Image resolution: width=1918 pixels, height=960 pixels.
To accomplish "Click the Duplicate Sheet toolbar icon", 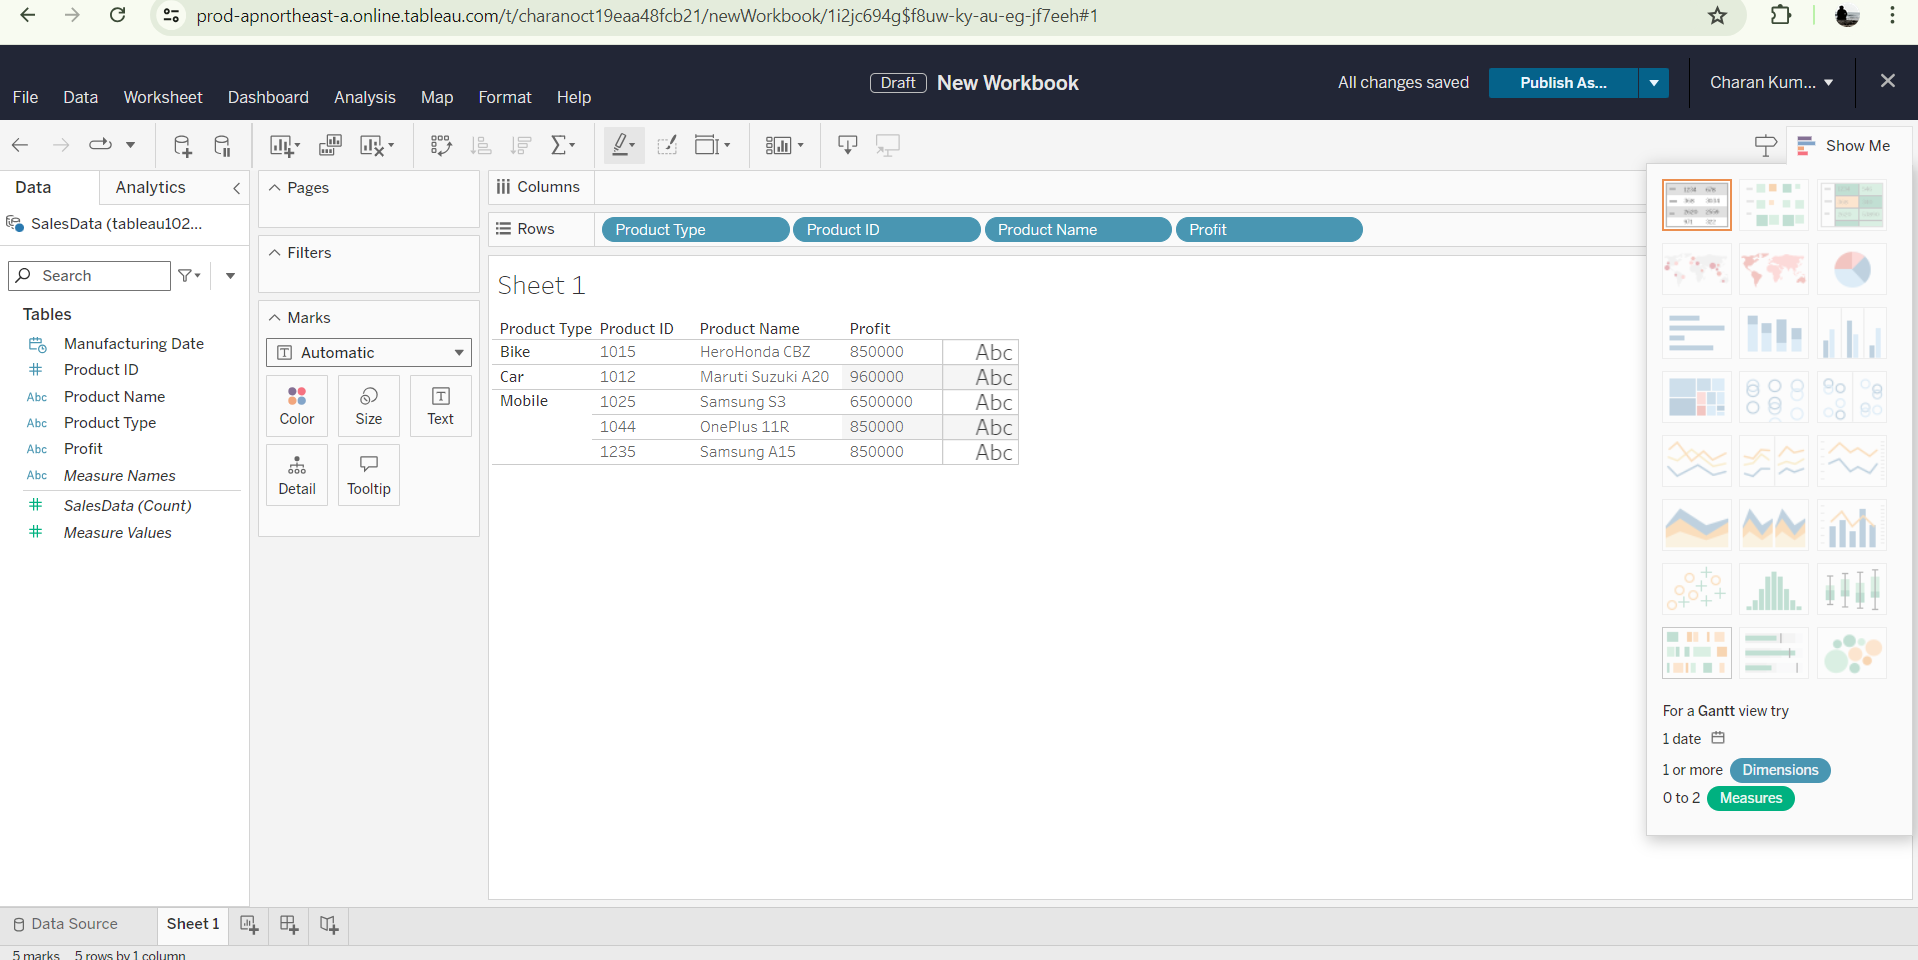I will (x=330, y=145).
